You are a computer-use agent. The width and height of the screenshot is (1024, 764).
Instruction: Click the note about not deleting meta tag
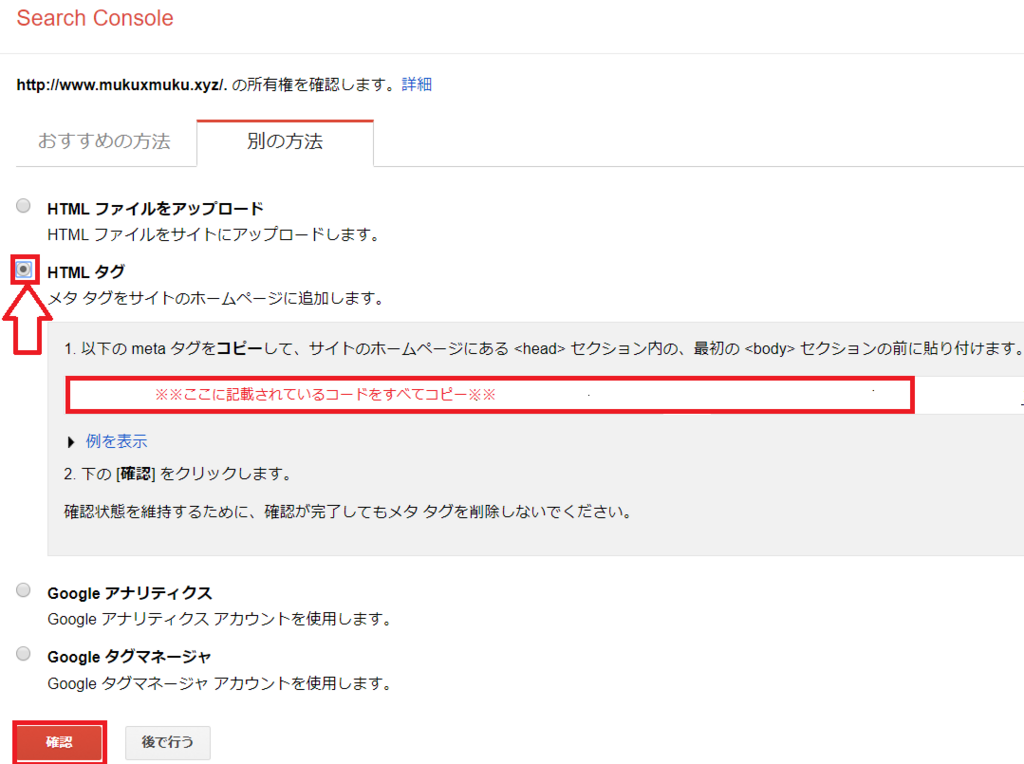point(348,511)
